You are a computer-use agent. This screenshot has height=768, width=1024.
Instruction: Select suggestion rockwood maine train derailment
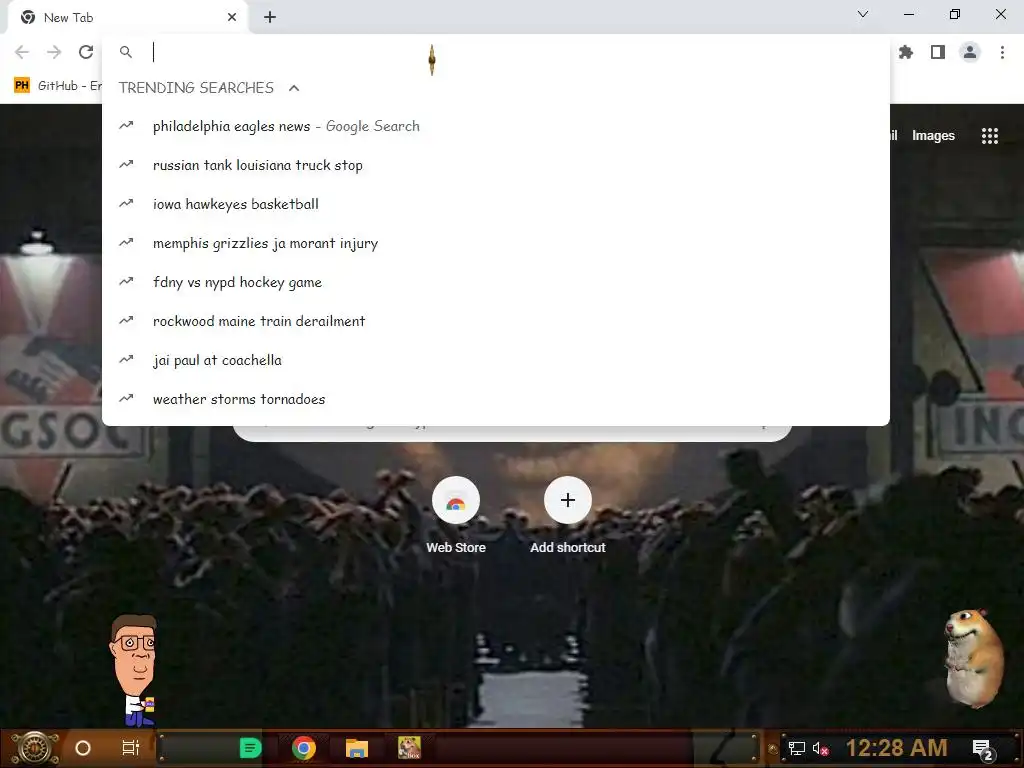[x=496, y=321]
